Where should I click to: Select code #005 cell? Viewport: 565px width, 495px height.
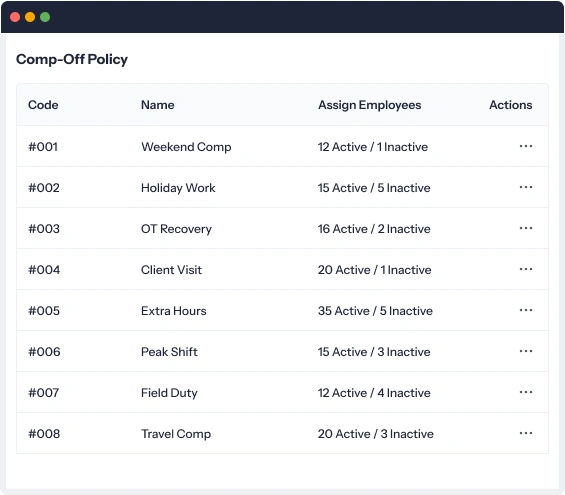point(44,311)
